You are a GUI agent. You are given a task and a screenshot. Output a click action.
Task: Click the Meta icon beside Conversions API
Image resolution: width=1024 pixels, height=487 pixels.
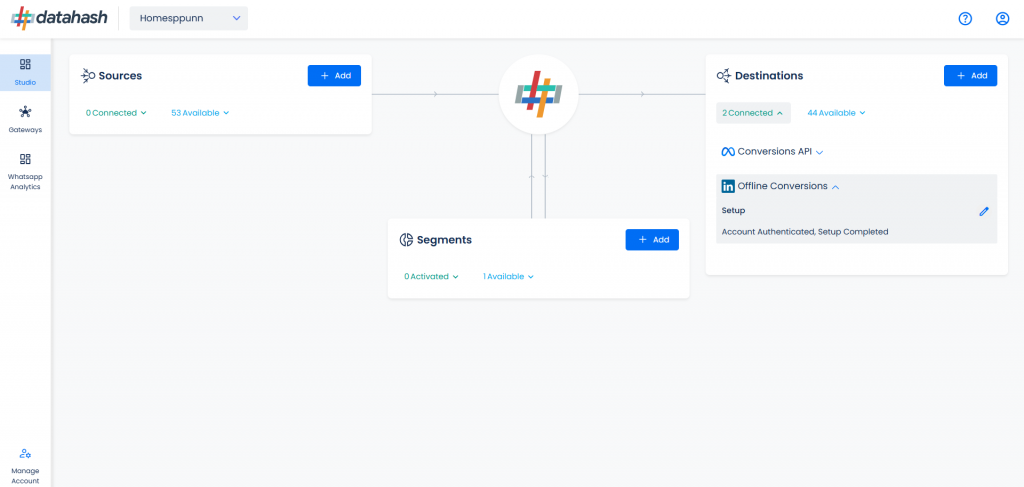pos(728,151)
